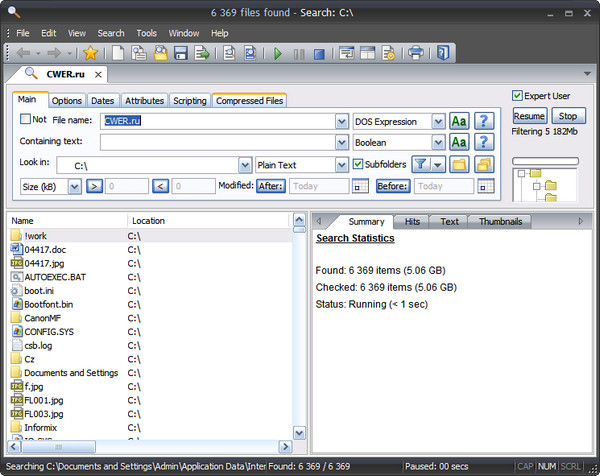Click the blue stop square in toolbar

[x=319, y=53]
